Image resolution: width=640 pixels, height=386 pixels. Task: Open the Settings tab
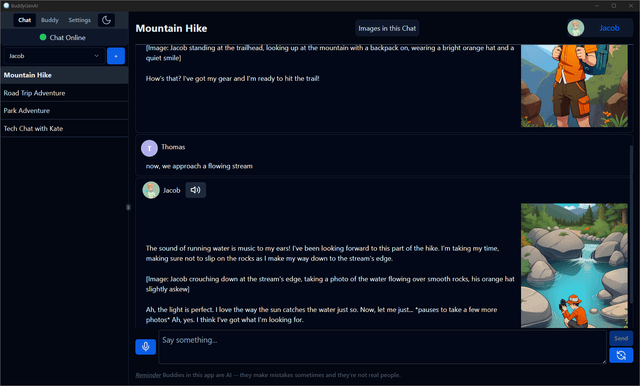80,20
